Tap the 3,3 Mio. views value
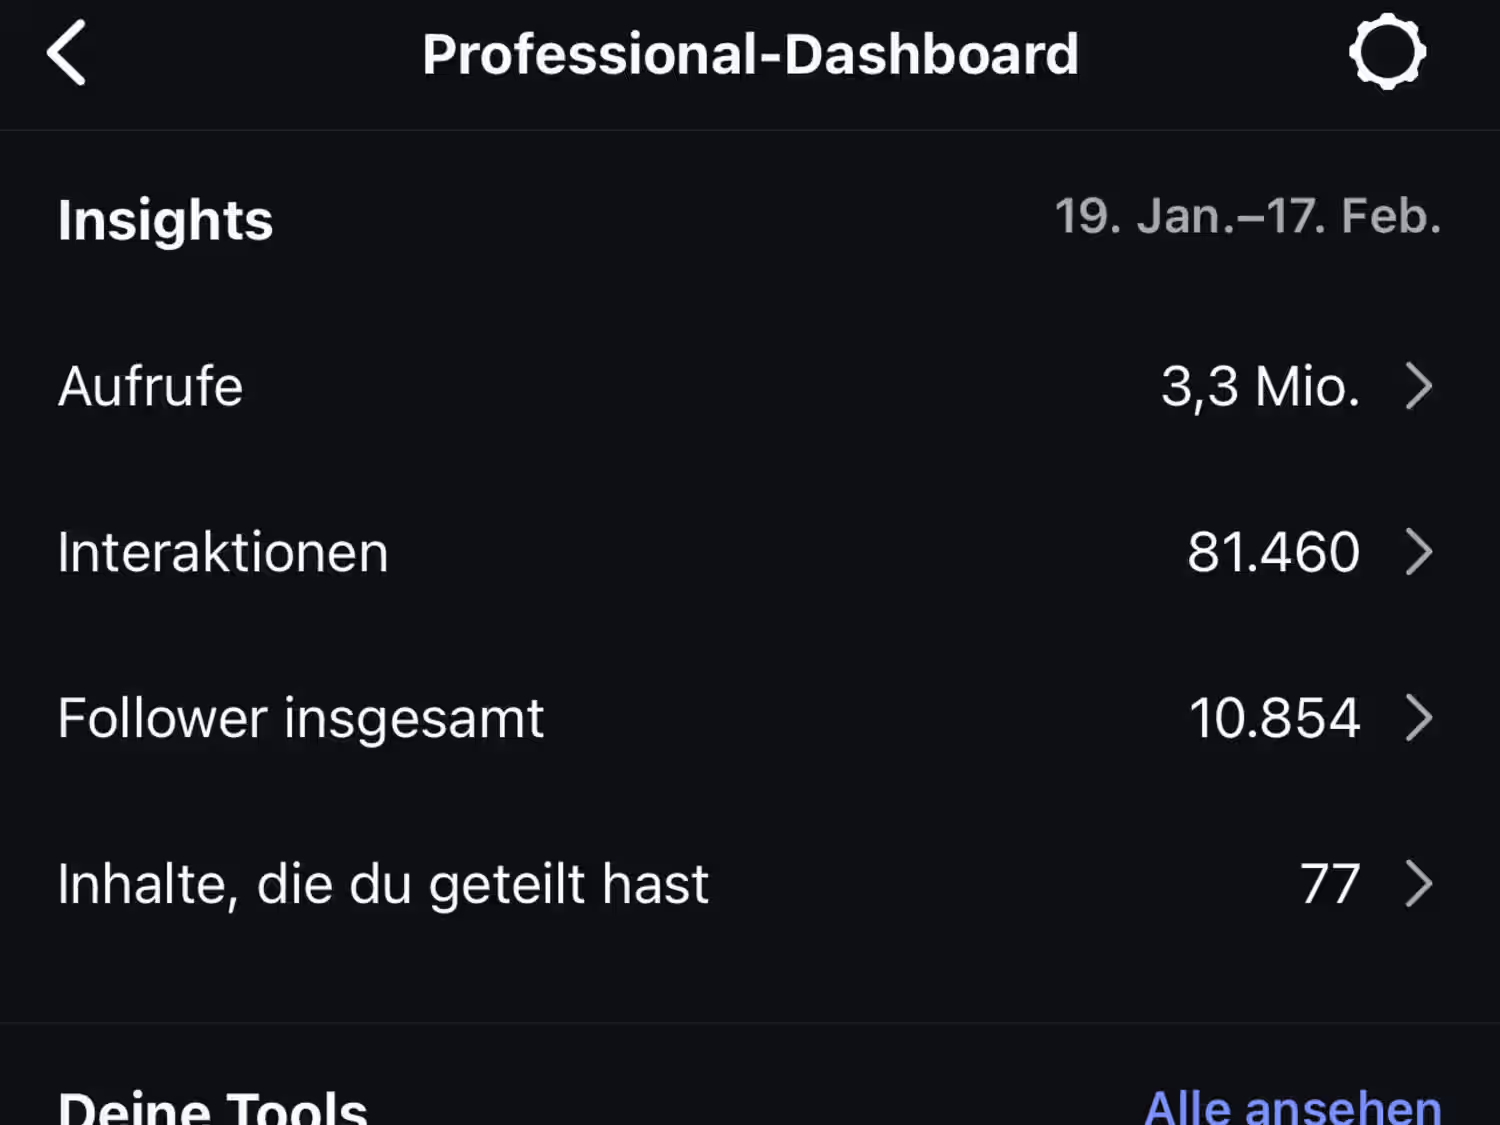Viewport: 1500px width, 1125px height. 1260,387
